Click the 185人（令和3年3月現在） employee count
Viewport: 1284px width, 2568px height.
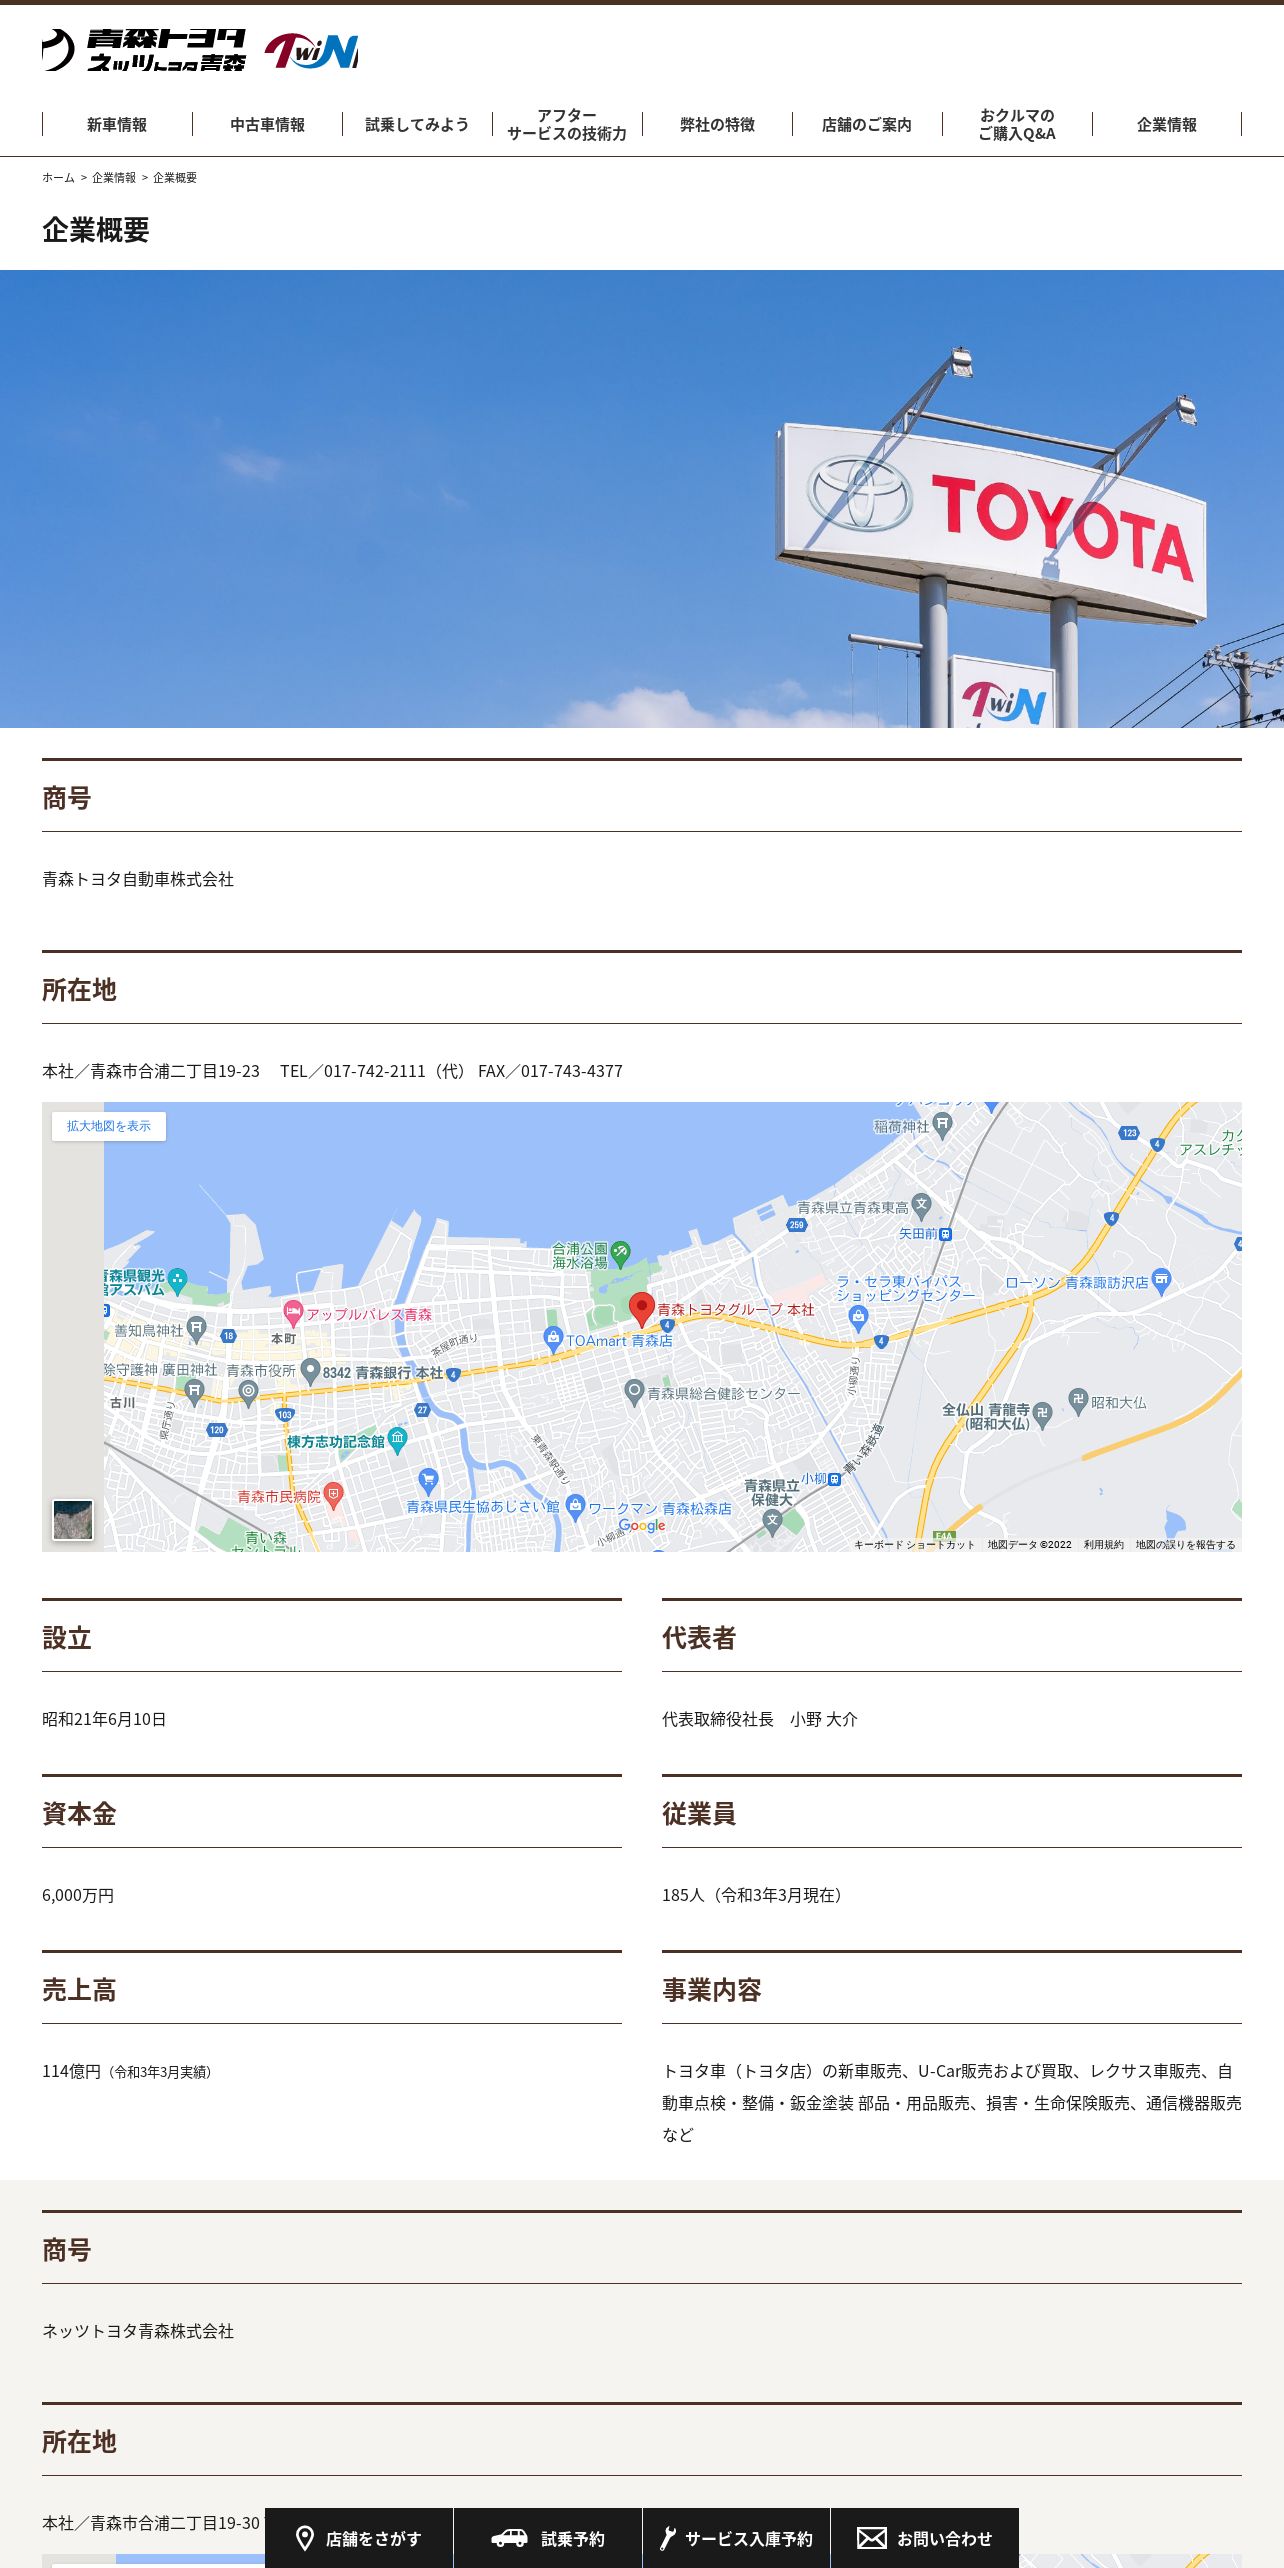coord(755,1895)
